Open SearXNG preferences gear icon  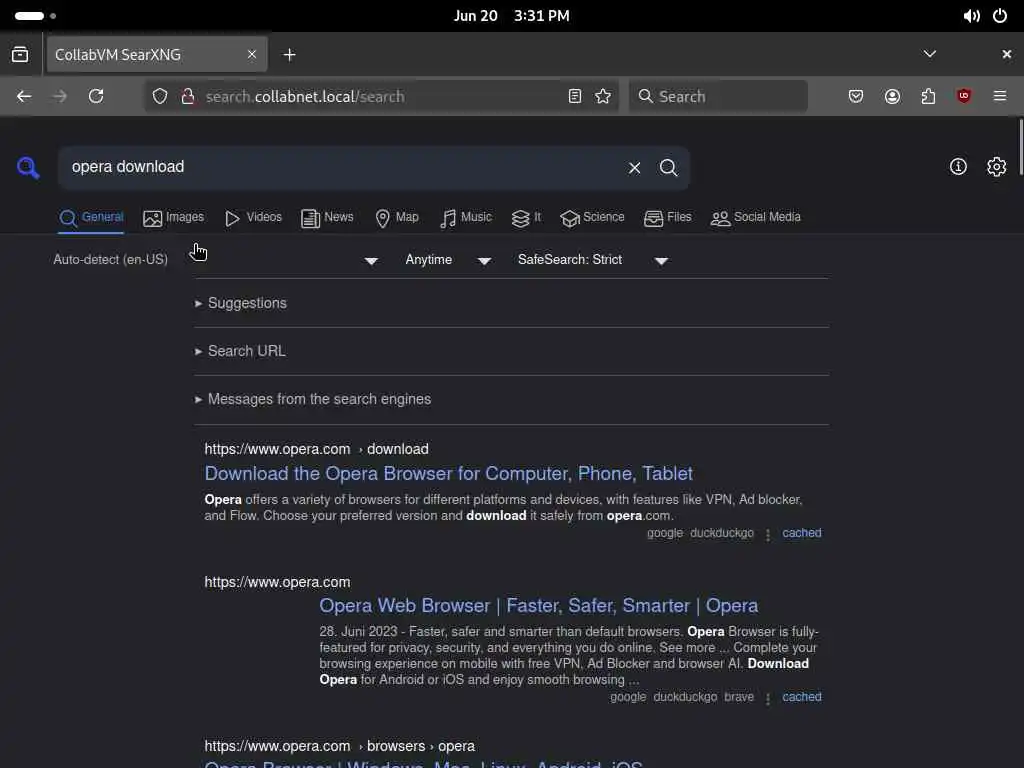[x=997, y=167]
